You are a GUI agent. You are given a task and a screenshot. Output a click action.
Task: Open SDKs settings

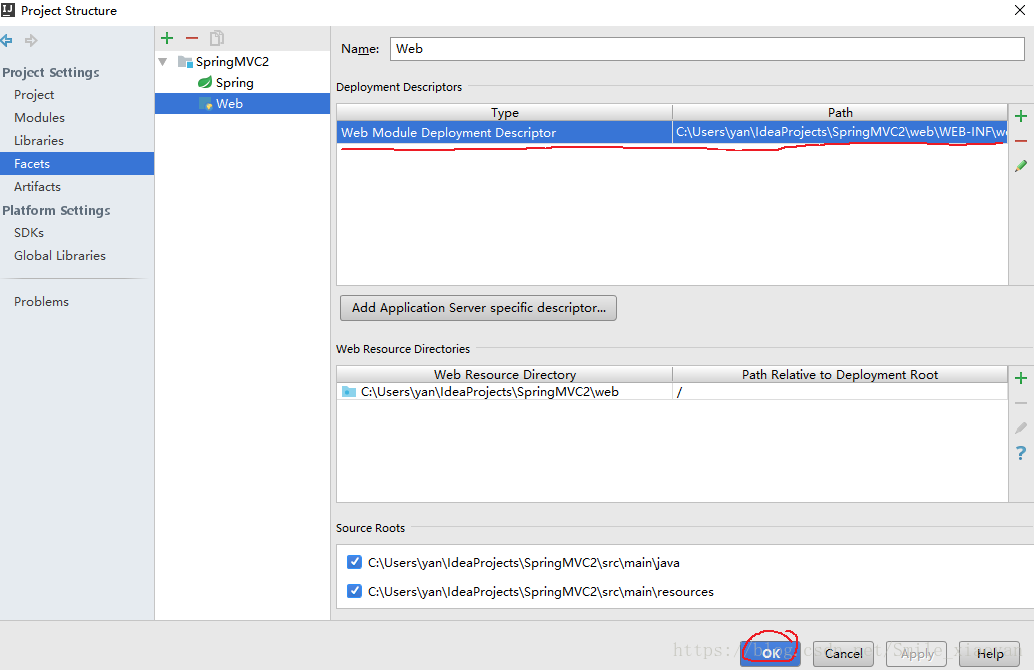tap(29, 233)
